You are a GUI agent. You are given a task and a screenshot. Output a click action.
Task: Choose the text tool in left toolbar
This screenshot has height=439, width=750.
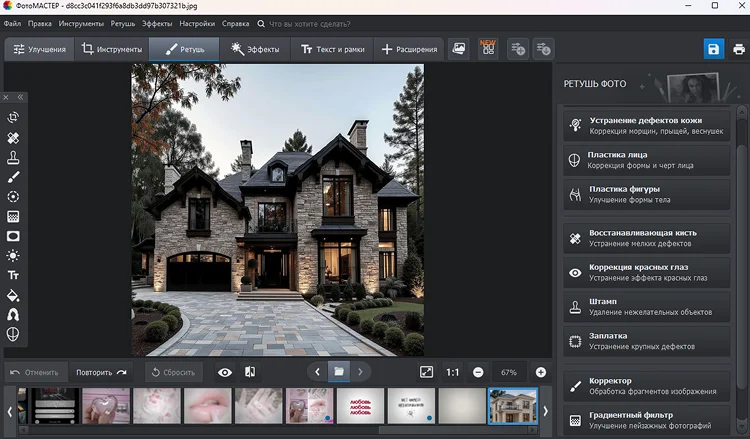pos(13,275)
